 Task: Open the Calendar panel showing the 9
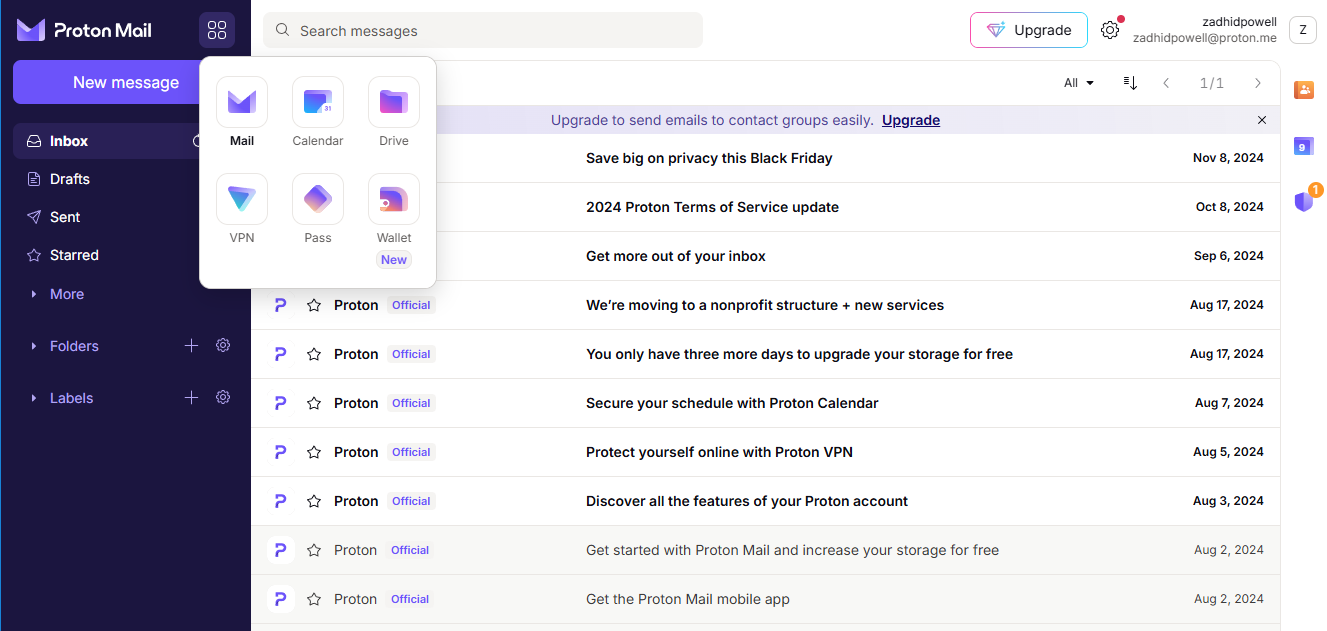tap(1304, 146)
